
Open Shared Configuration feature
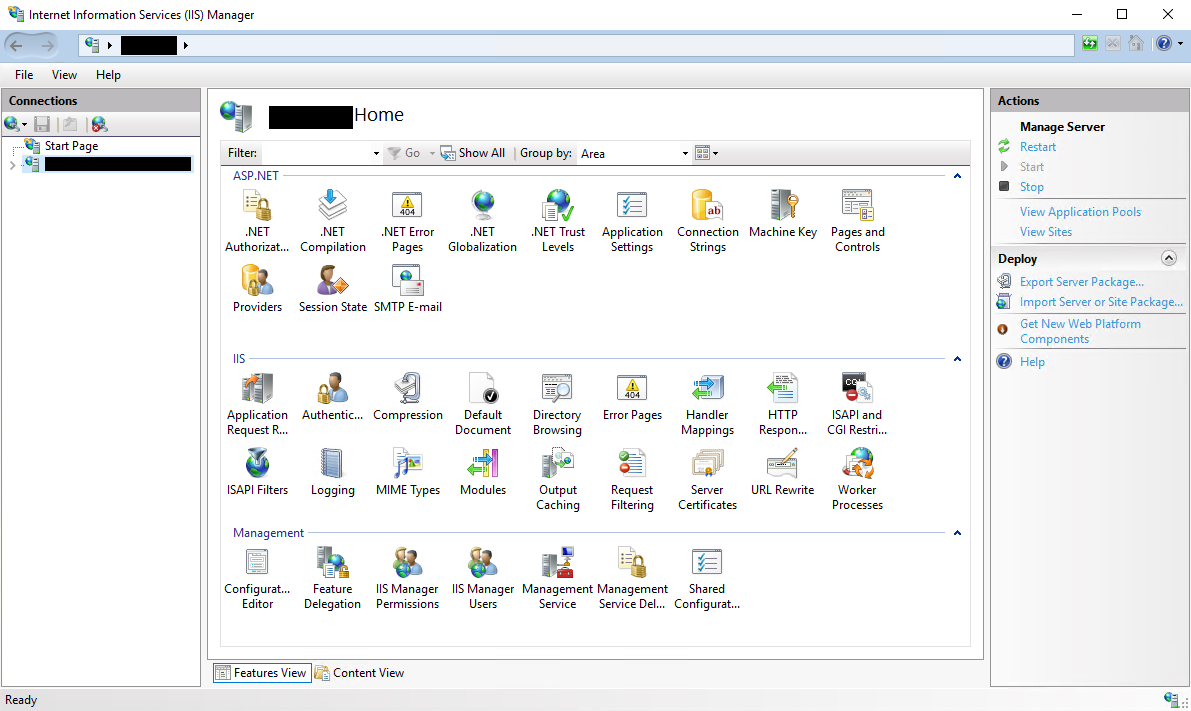(707, 579)
